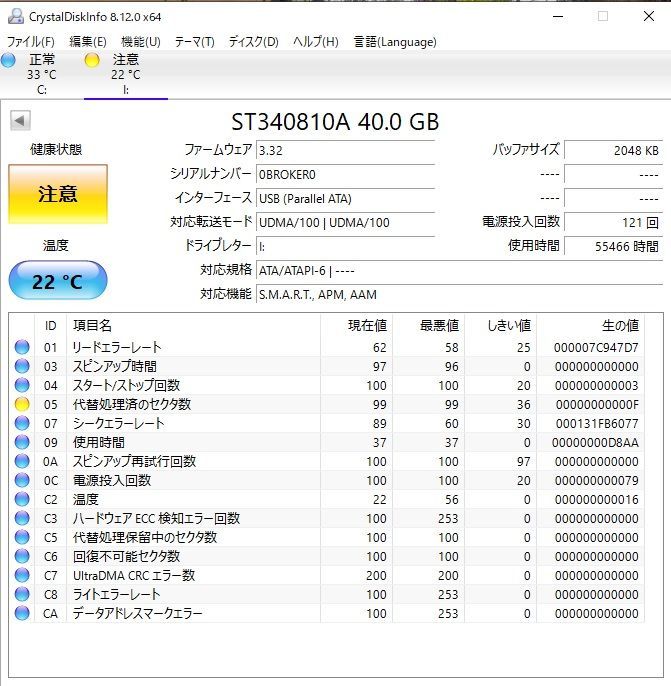
Task: Select the C: drive tab showing 33 °C
Action: click(41, 74)
